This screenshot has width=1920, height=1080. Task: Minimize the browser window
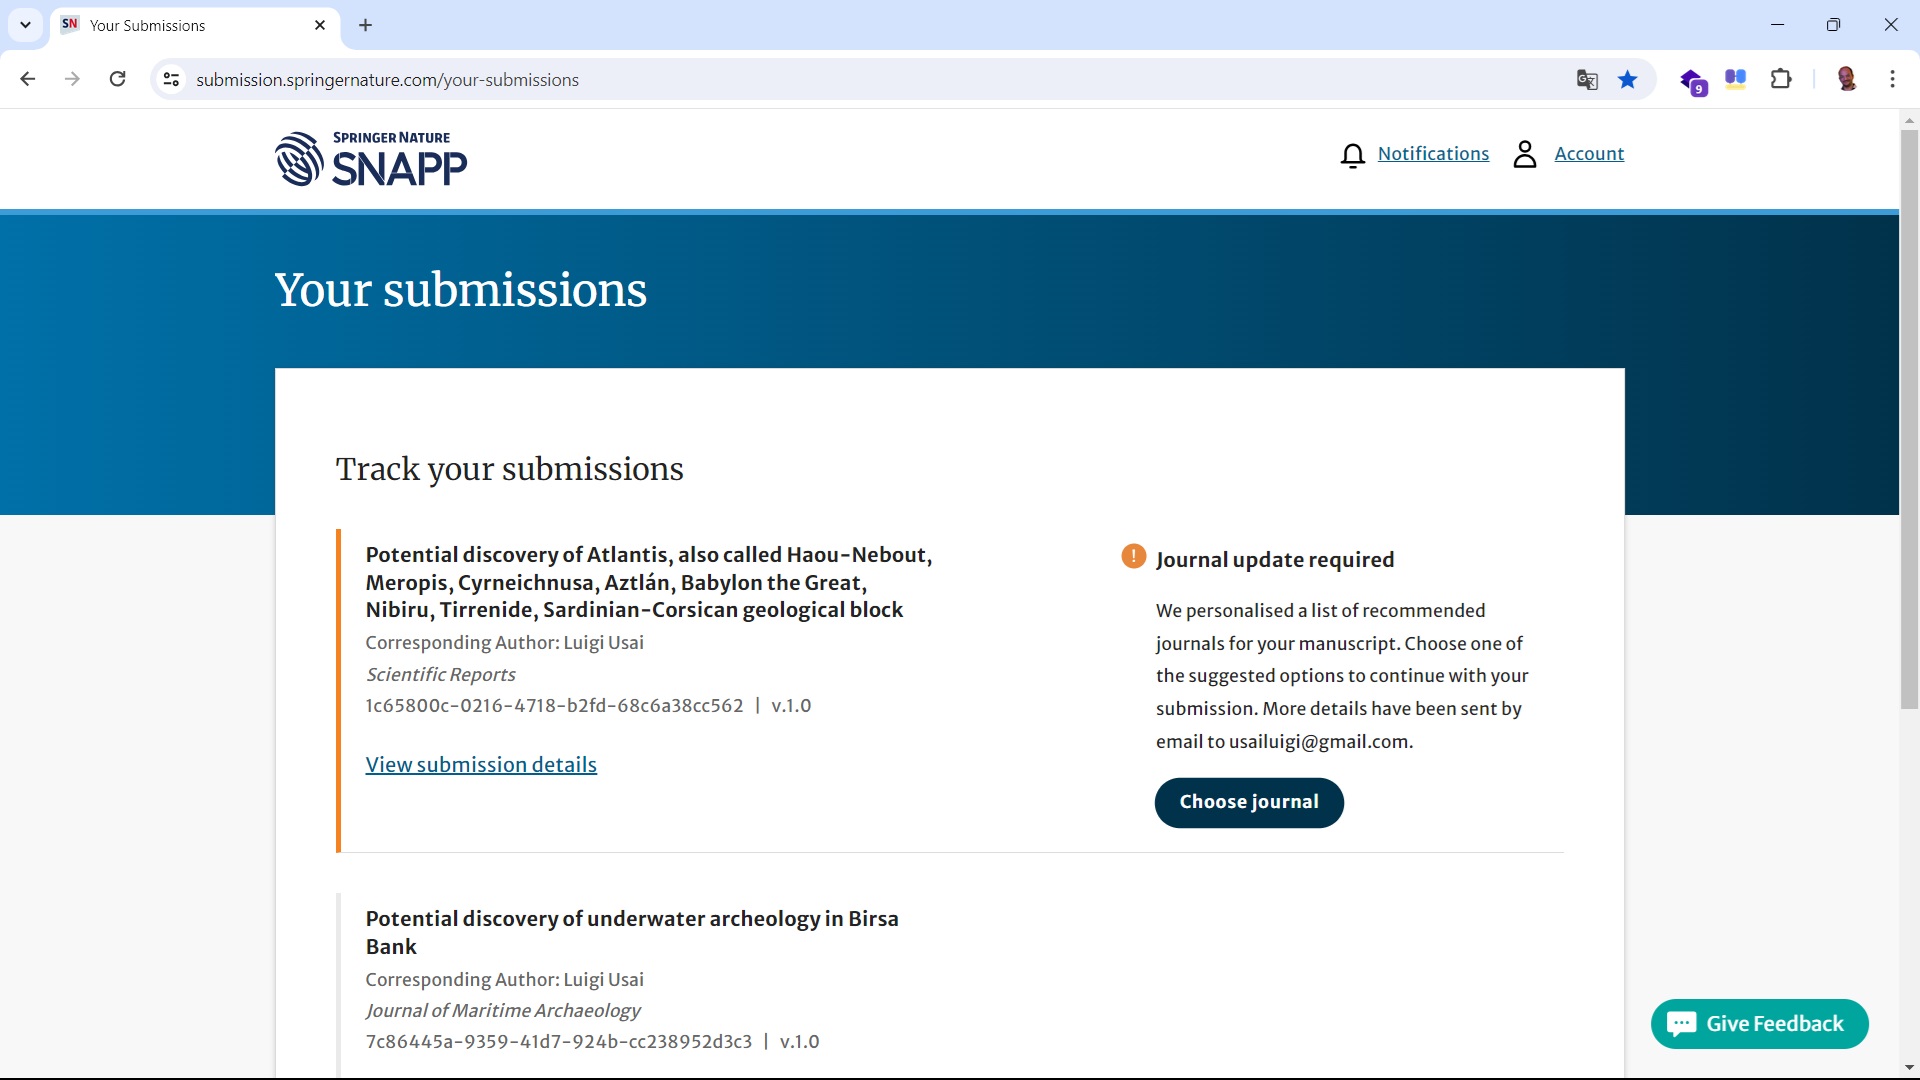pyautogui.click(x=1777, y=25)
